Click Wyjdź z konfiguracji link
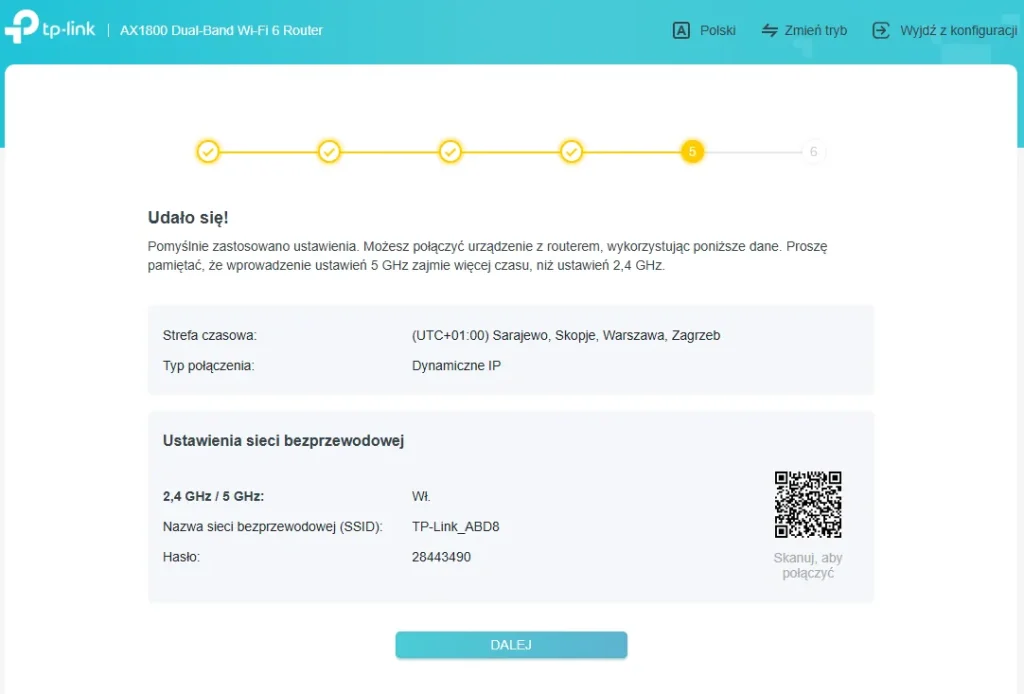Image resolution: width=1024 pixels, height=694 pixels. (x=959, y=31)
